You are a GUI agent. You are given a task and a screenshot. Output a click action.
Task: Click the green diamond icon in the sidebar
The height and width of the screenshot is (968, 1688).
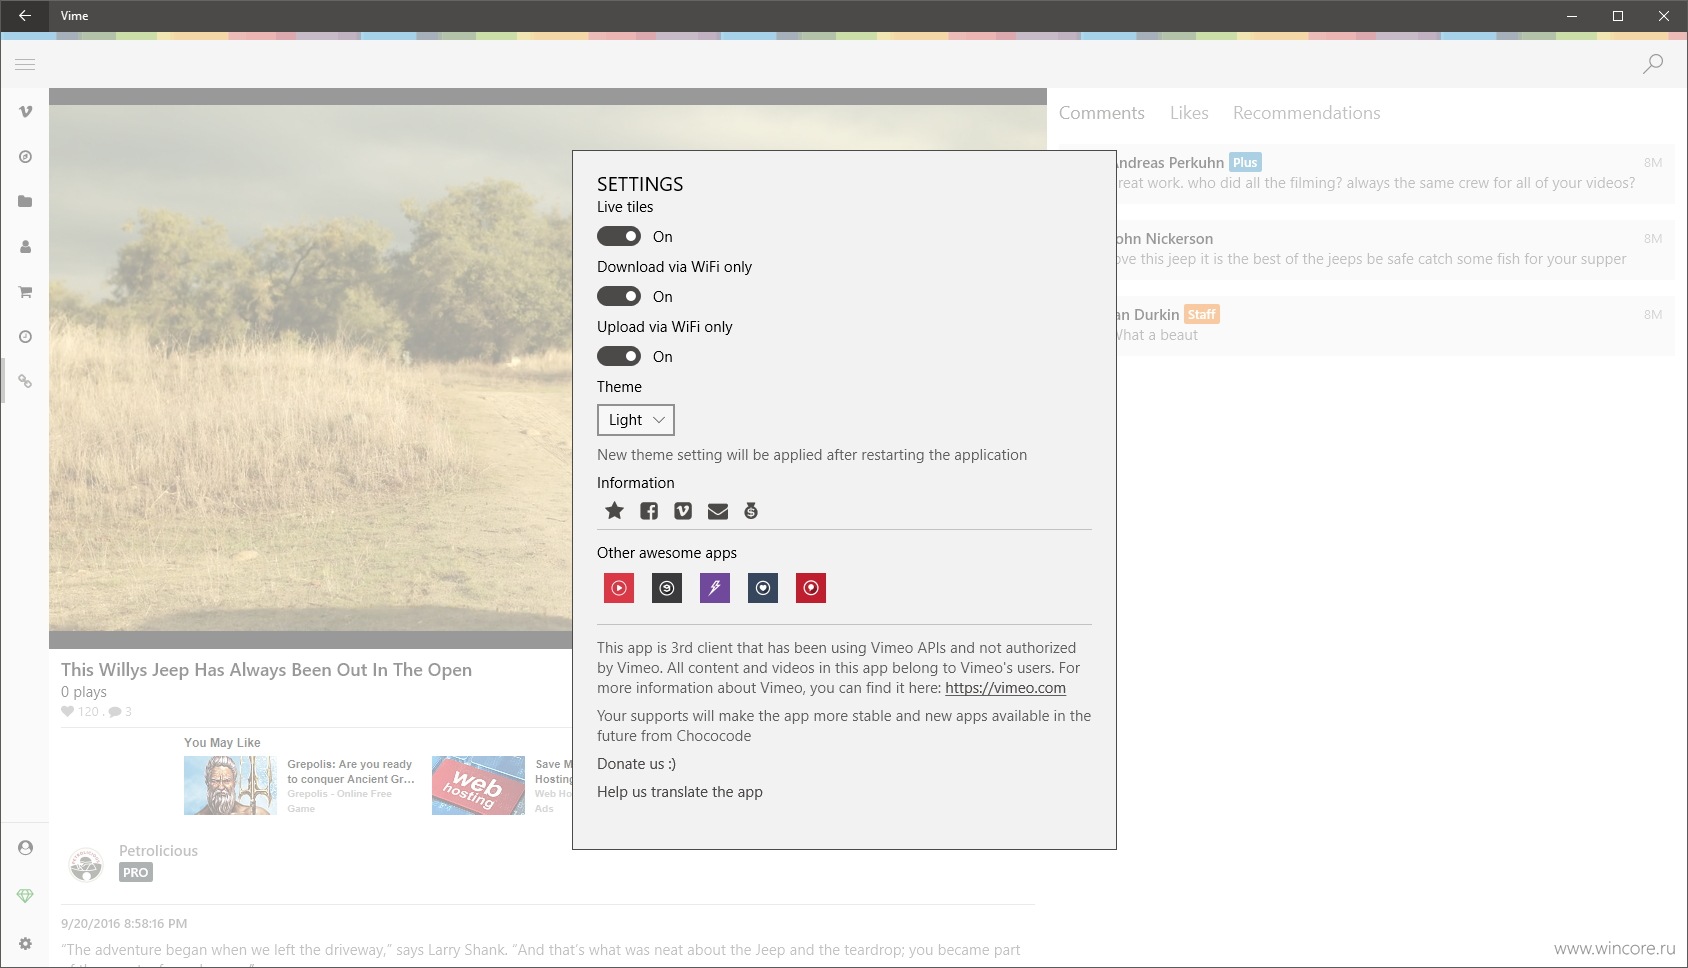(26, 895)
